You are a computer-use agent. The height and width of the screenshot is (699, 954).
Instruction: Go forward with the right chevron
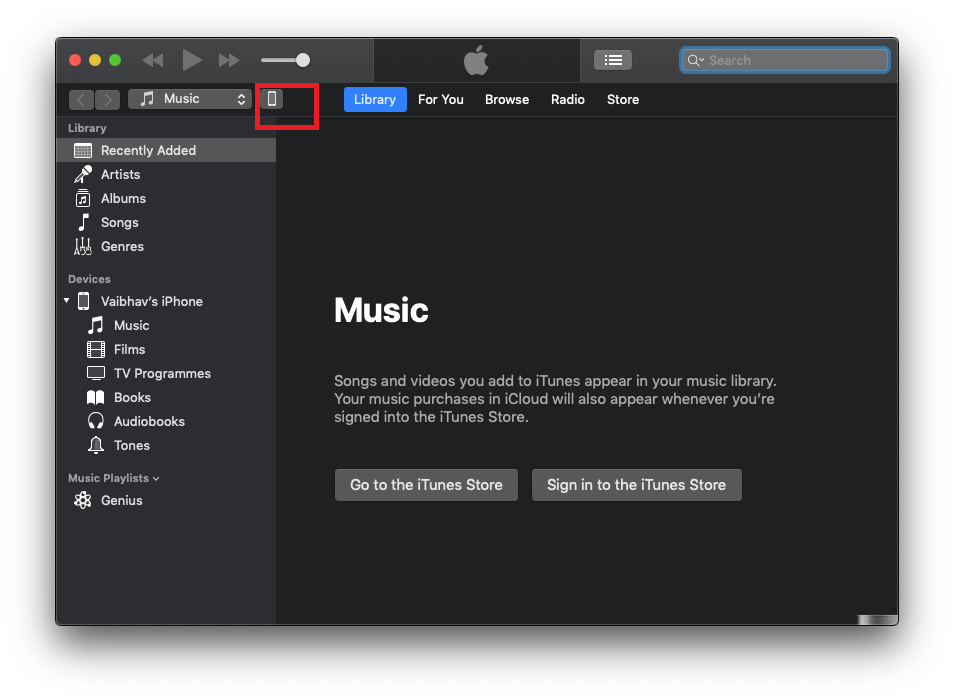108,99
